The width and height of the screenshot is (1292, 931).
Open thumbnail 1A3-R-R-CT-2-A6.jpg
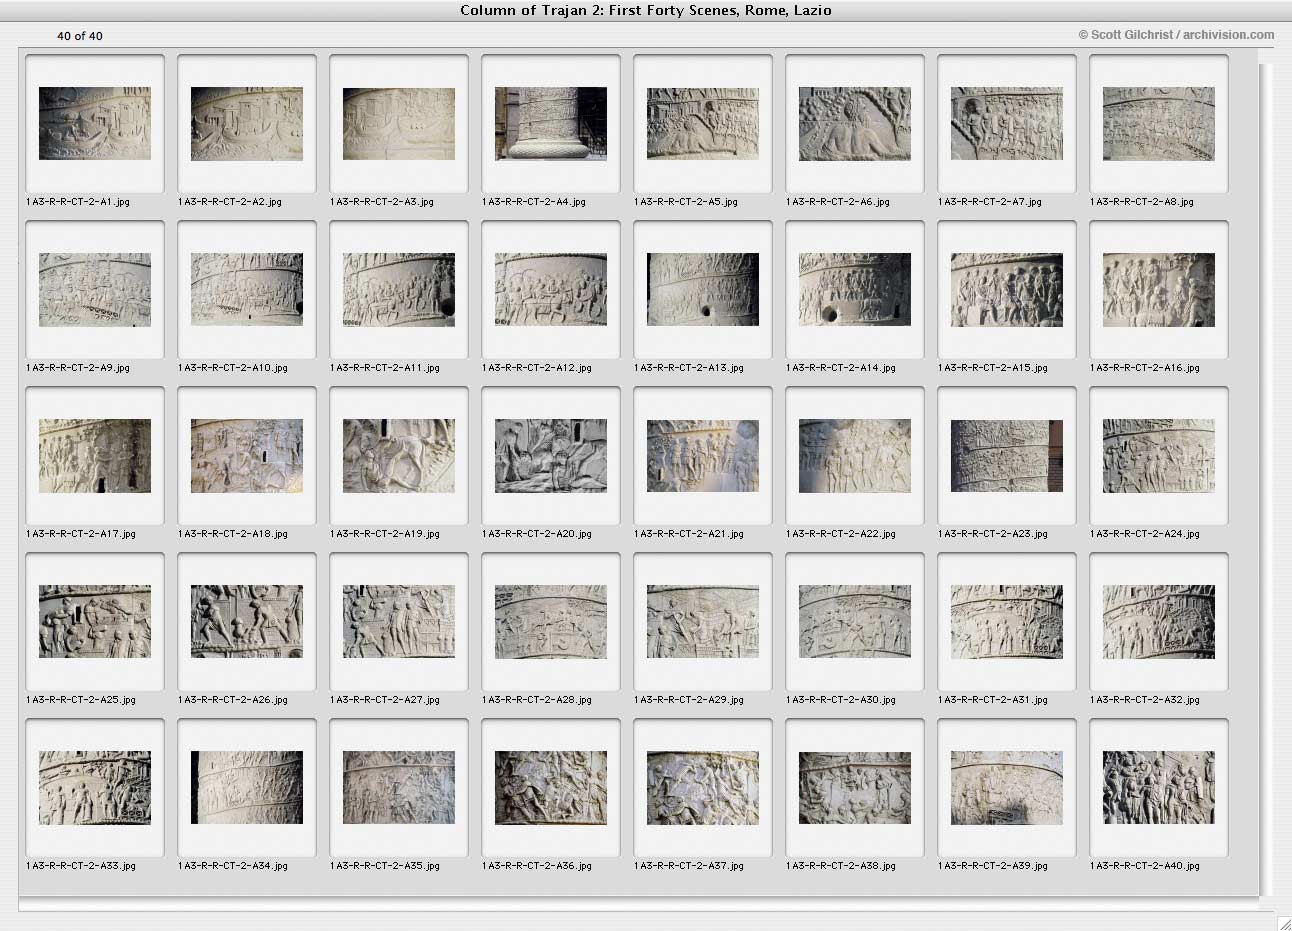pyautogui.click(x=855, y=123)
